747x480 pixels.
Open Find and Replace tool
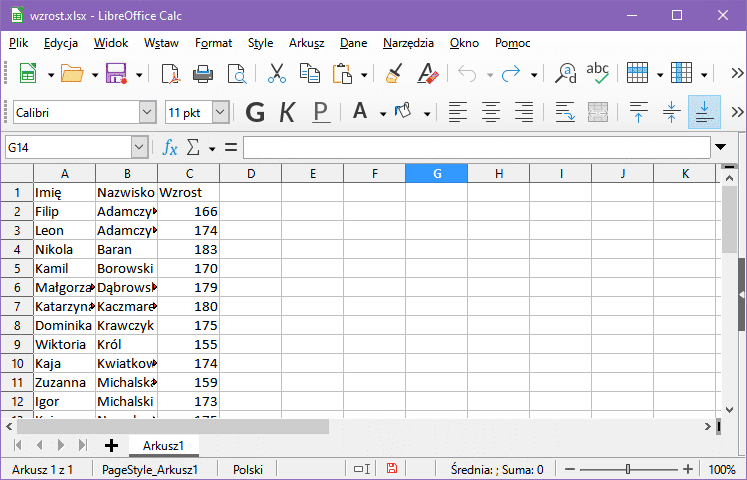pos(566,74)
